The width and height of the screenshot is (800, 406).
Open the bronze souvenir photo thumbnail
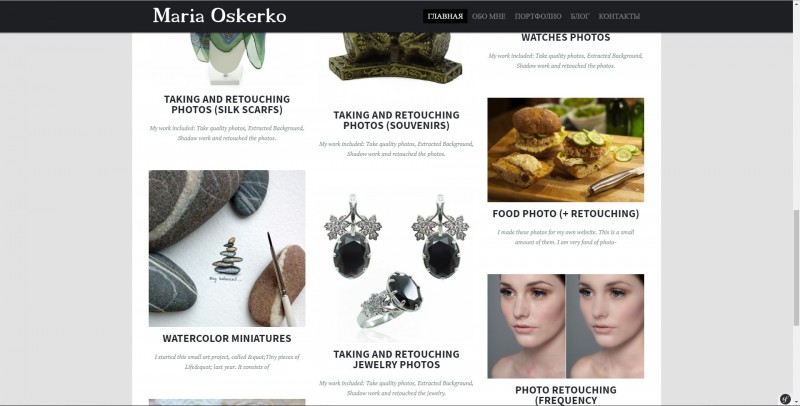click(396, 60)
